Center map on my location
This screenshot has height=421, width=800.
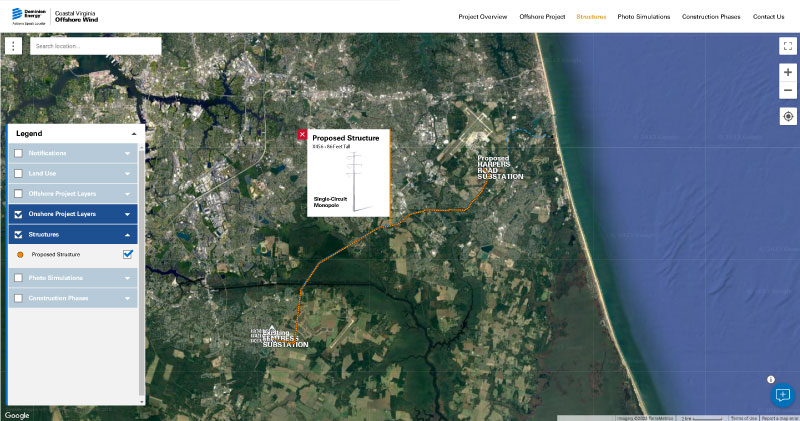(x=788, y=116)
